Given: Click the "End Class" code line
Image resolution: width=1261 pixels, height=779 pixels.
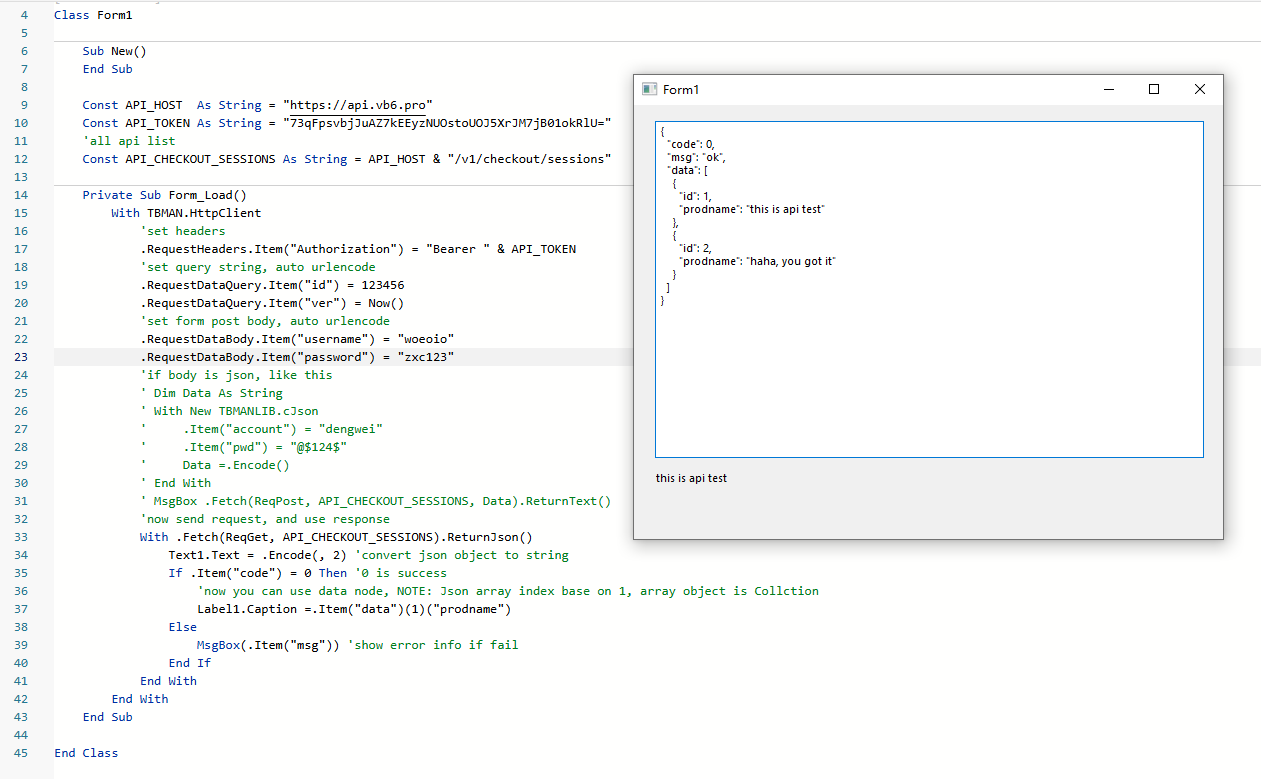Looking at the screenshot, I should pos(86,753).
